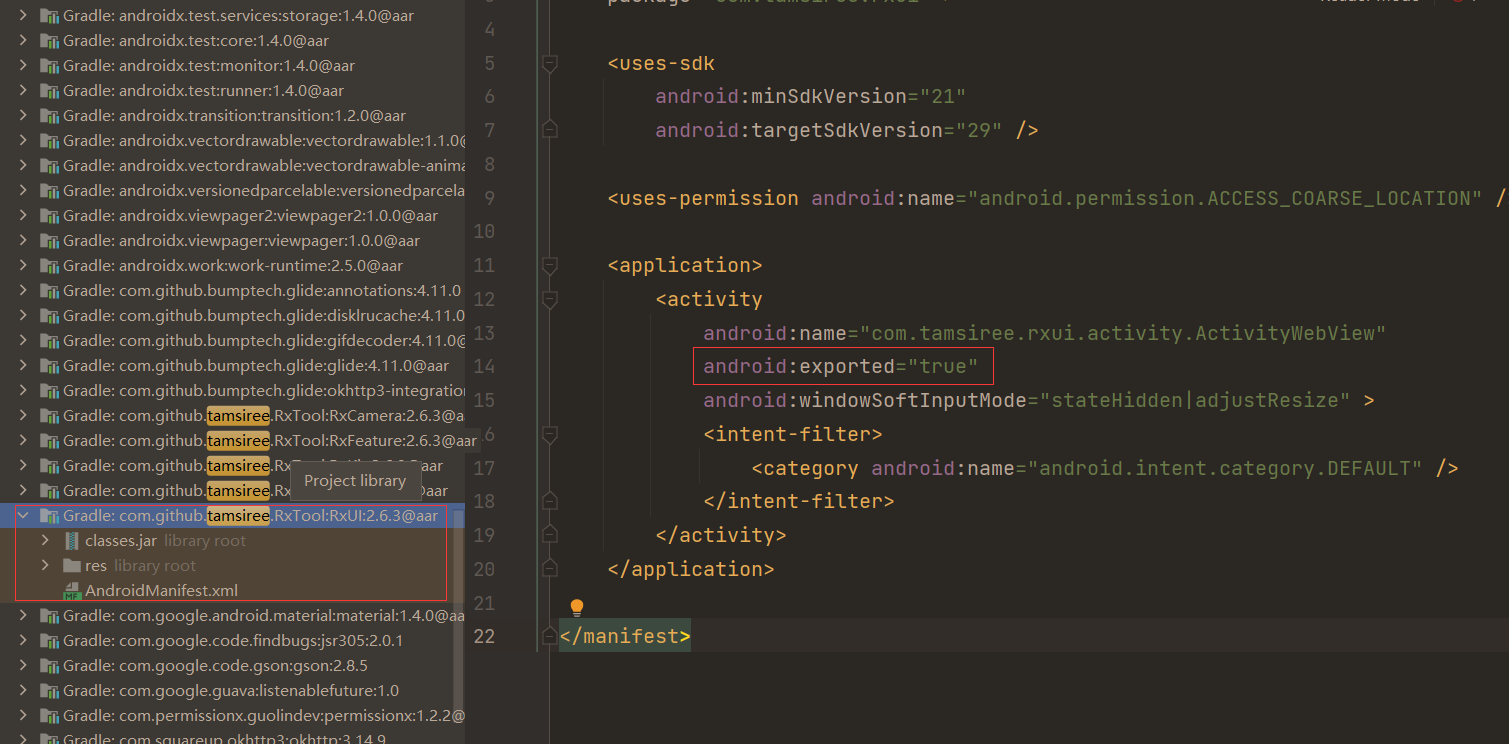Expand the androidx.test:runner:1.4.0@aar node

(x=23, y=91)
